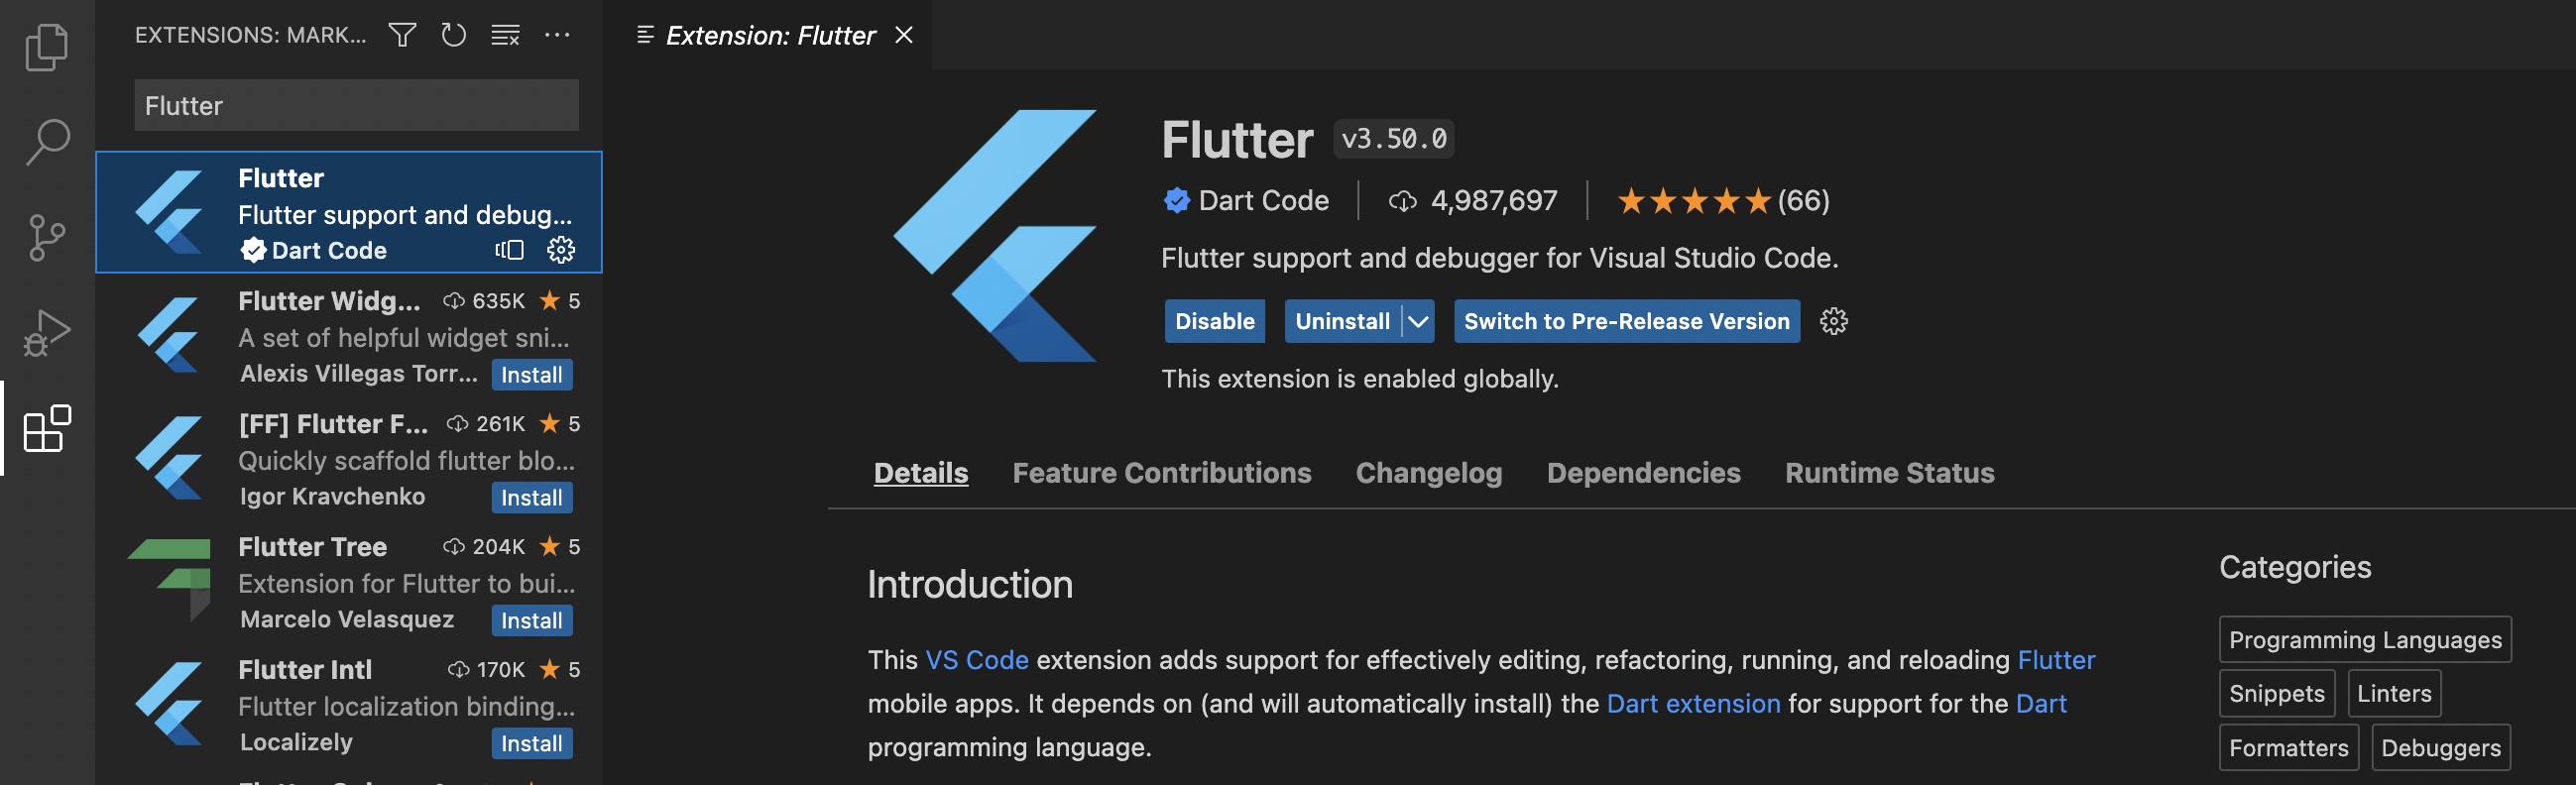The width and height of the screenshot is (2576, 785).
Task: Expand the Uninstall dropdown arrow
Action: click(1418, 321)
